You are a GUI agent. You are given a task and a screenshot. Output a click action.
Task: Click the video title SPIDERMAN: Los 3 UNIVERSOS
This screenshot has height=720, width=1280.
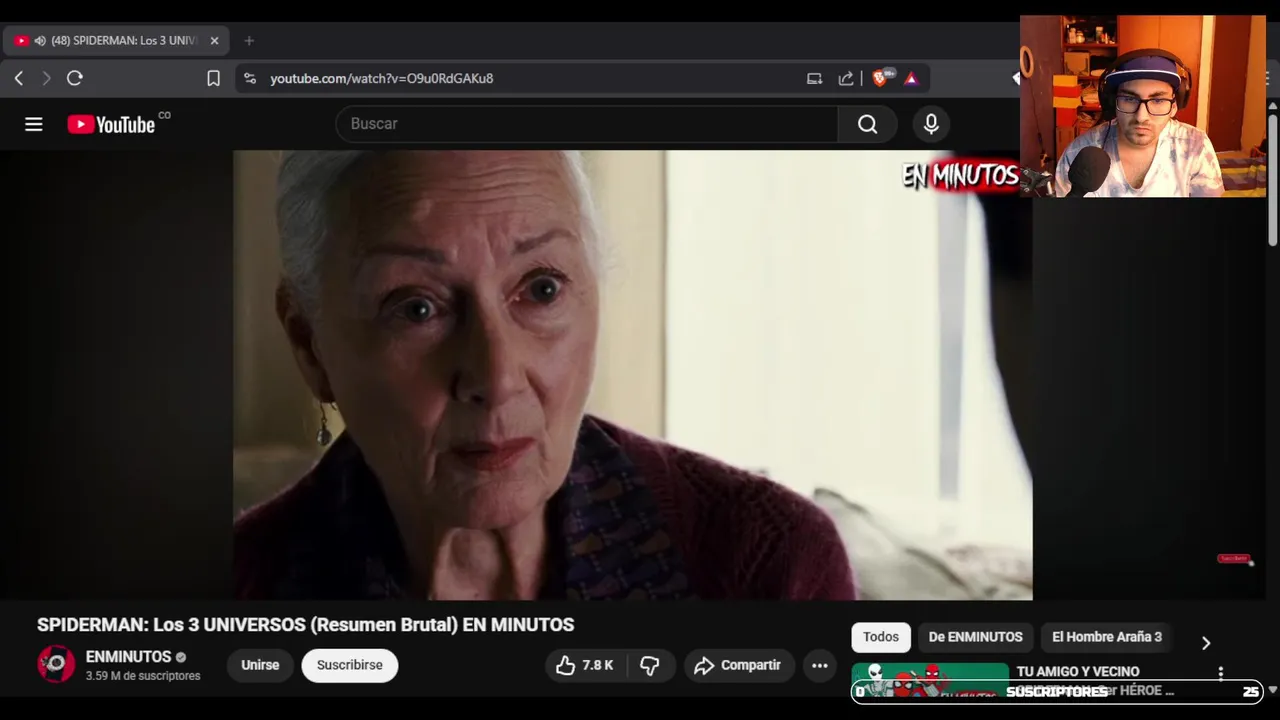305,625
